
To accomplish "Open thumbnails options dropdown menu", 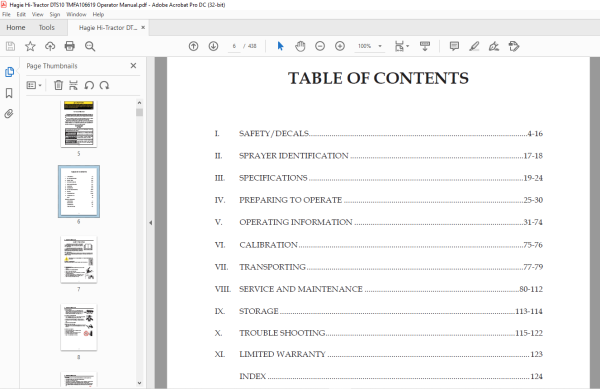I will click(34, 85).
